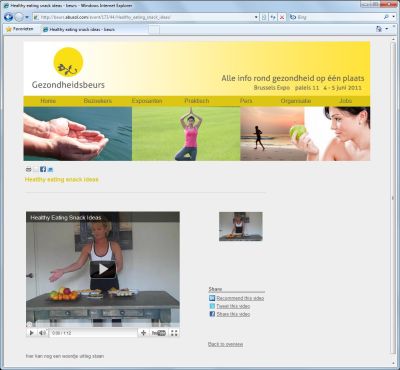This screenshot has height=370, width=400.
Task: Click the plus expand icon in the player
Action: click(143, 333)
